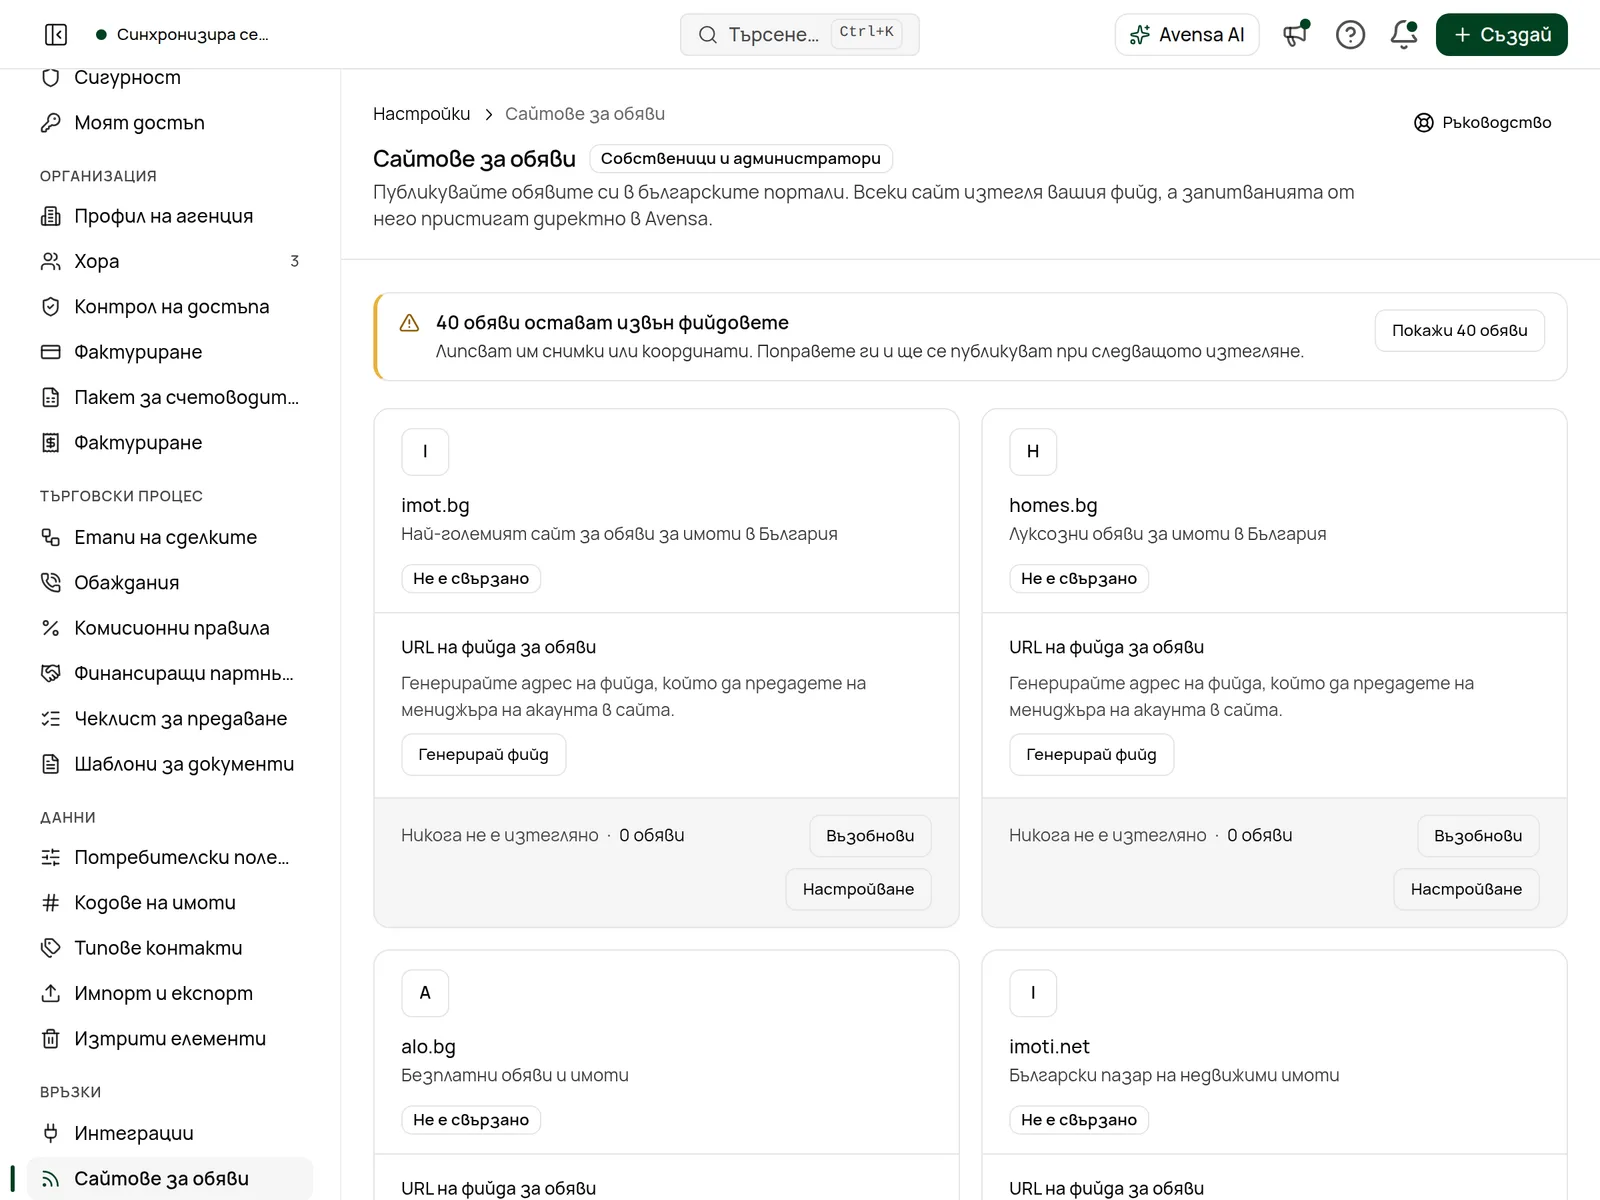Go back to Настройки breadcrumb
This screenshot has height=1200, width=1600.
(422, 114)
